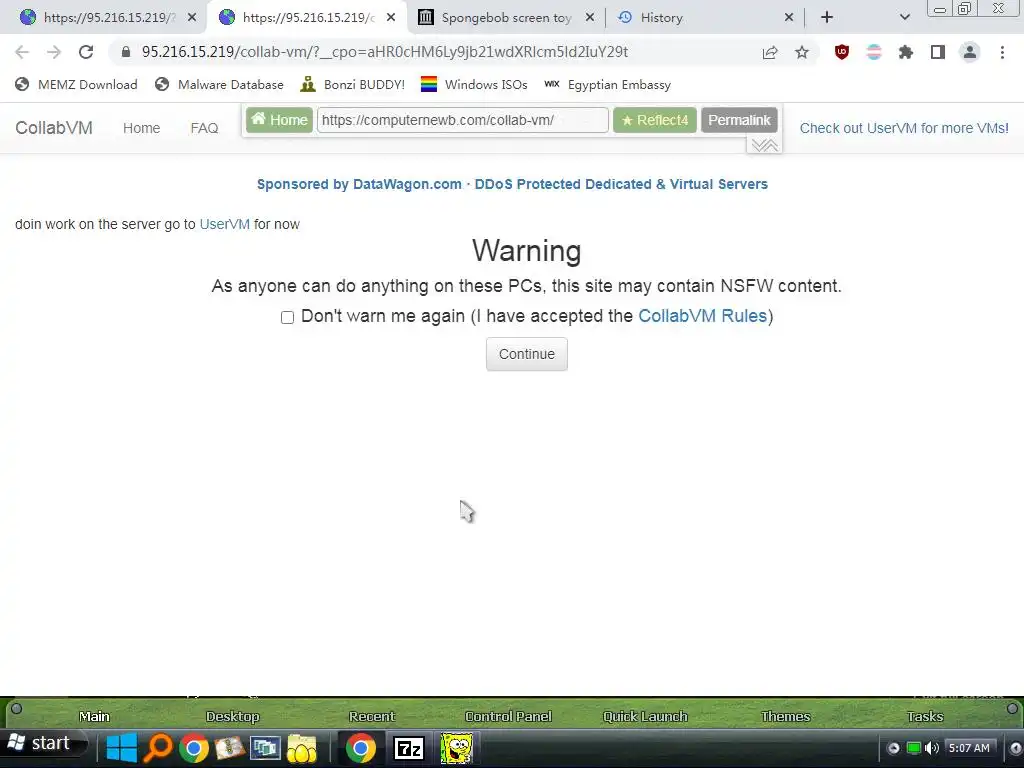Open the Chrome profile avatar
This screenshot has height=768, width=1024.
tap(970, 52)
